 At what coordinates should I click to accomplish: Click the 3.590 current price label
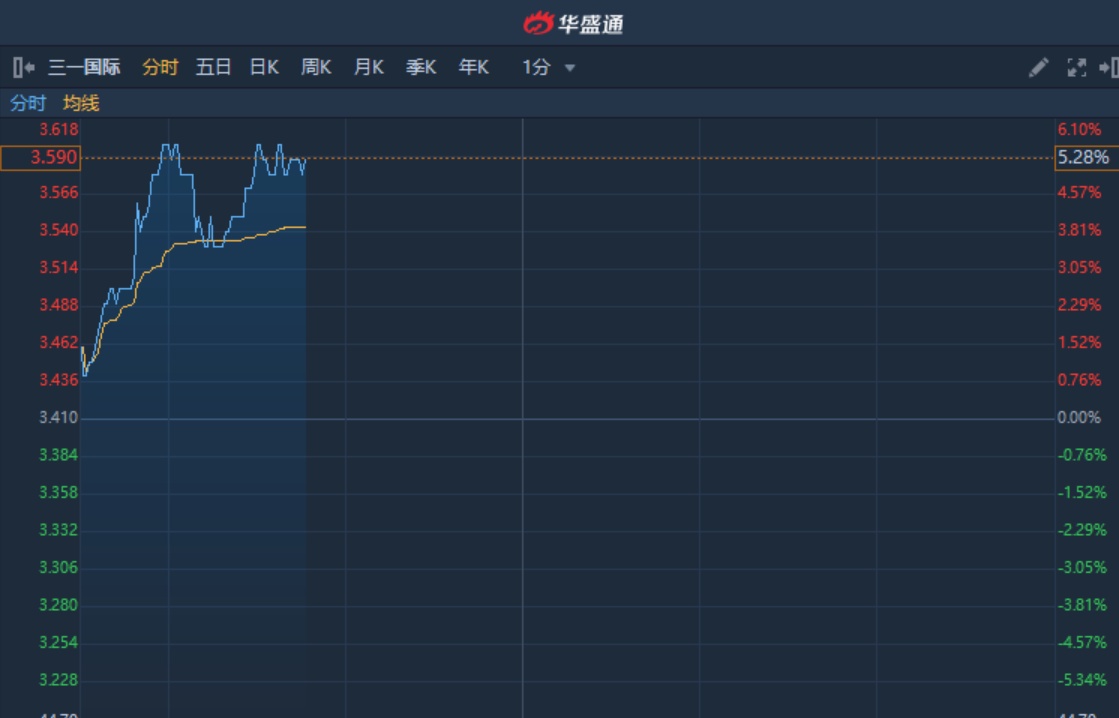click(40, 158)
